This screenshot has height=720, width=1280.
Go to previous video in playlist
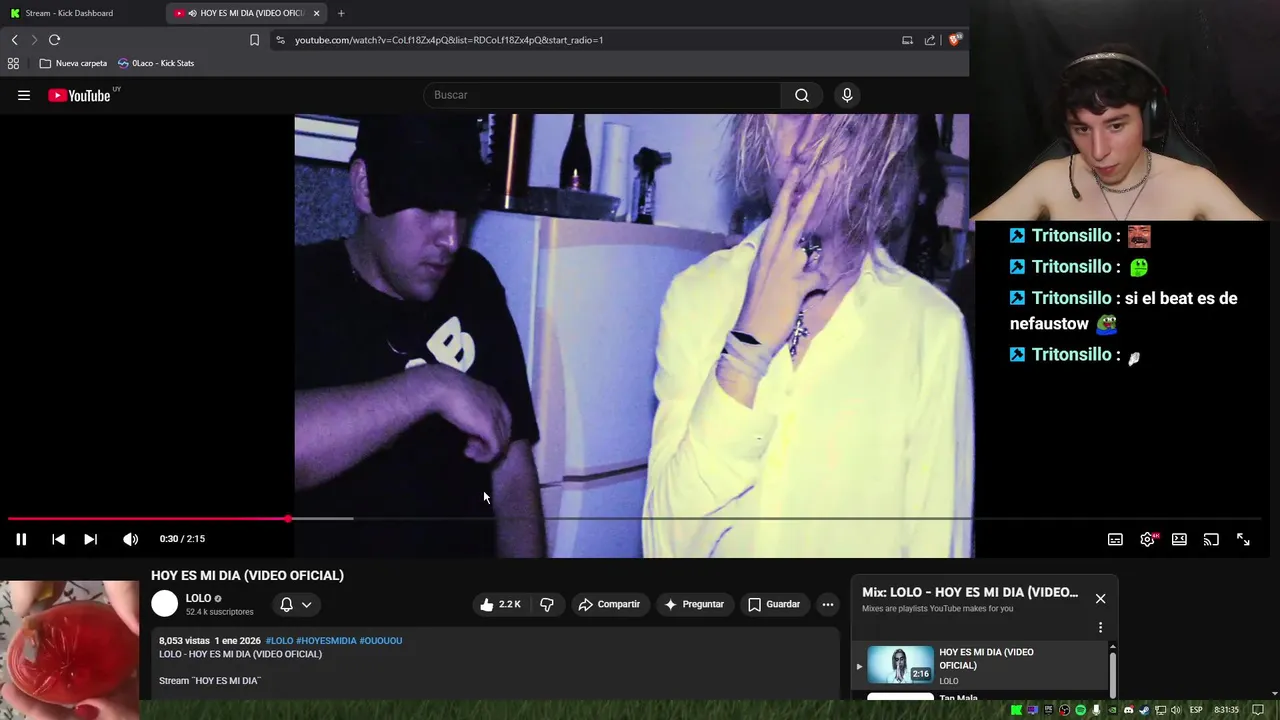pyautogui.click(x=58, y=539)
